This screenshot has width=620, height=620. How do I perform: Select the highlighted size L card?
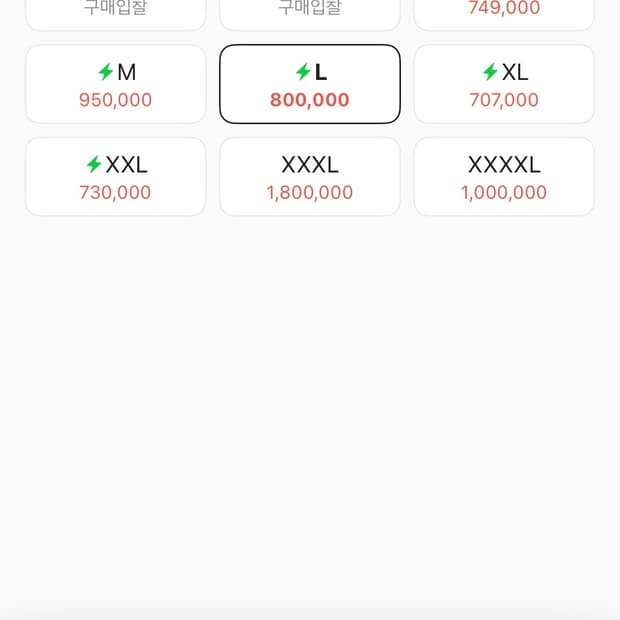point(310,84)
